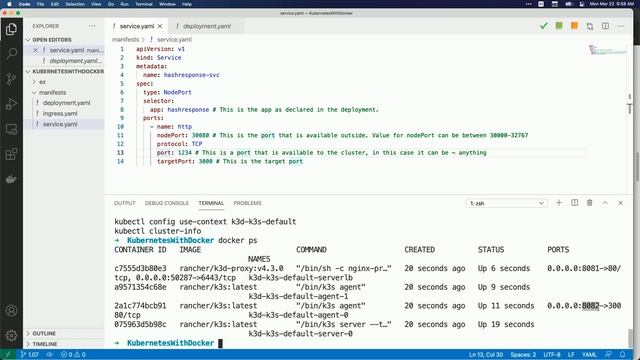The height and width of the screenshot is (360, 640).
Task: Open the Source Control view
Action: [x=11, y=79]
